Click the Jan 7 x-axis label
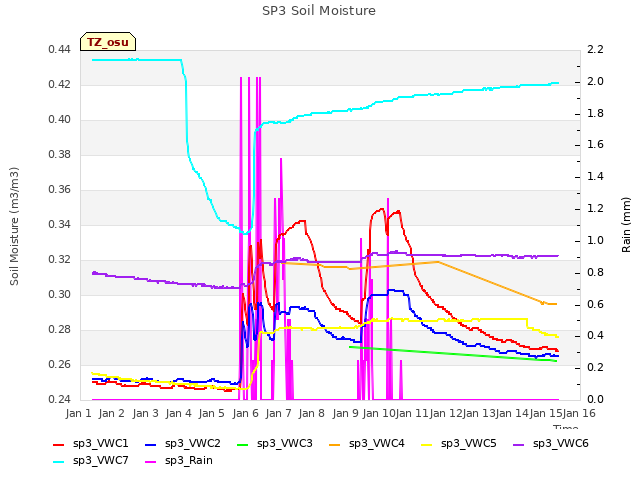 coord(278,413)
